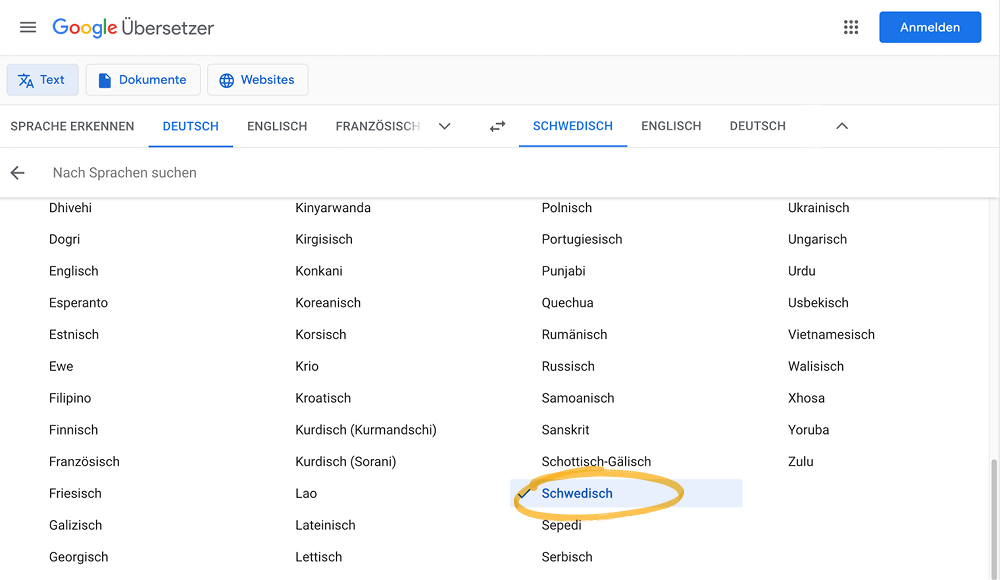This screenshot has width=1000, height=580.
Task: Select Sprache erkennen as source
Action: [72, 126]
